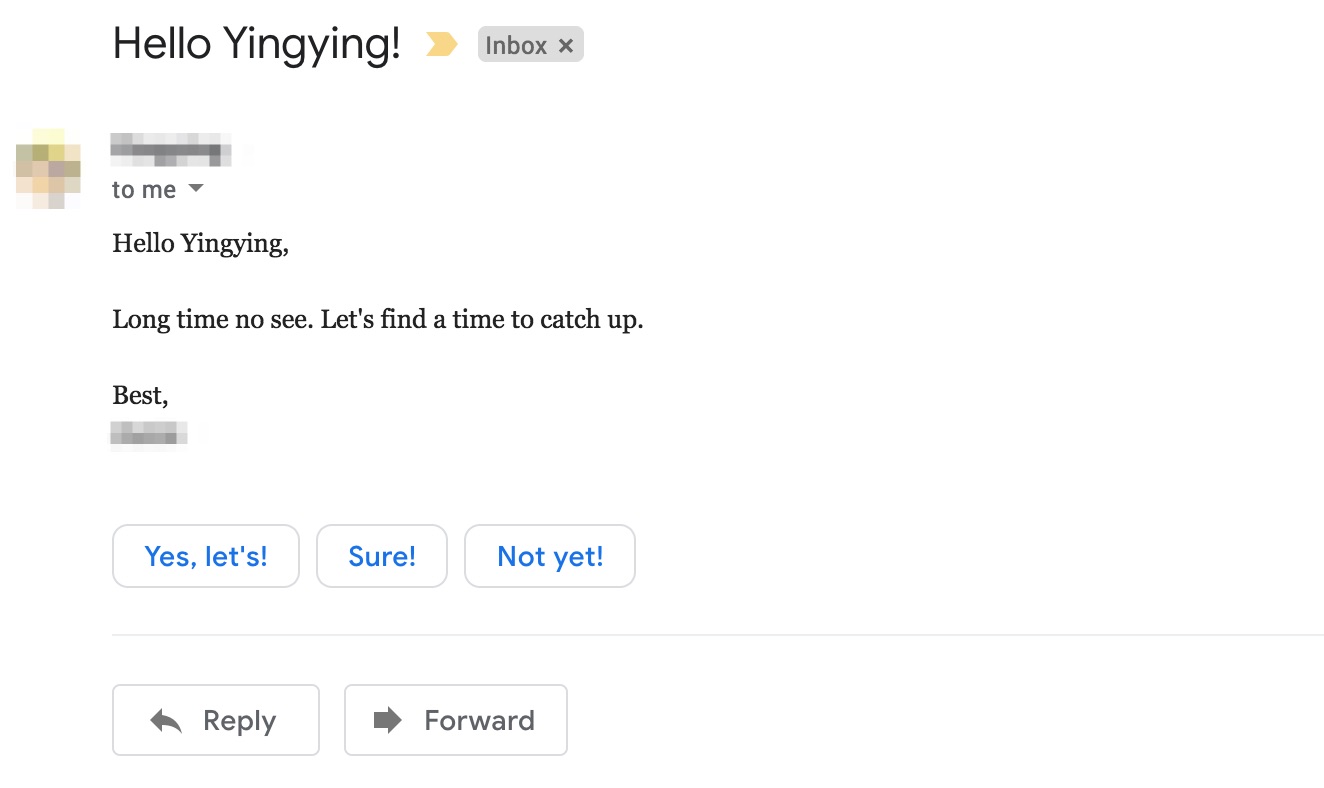
Task: Expand recipient details arrow next to "to me"
Action: [x=196, y=189]
